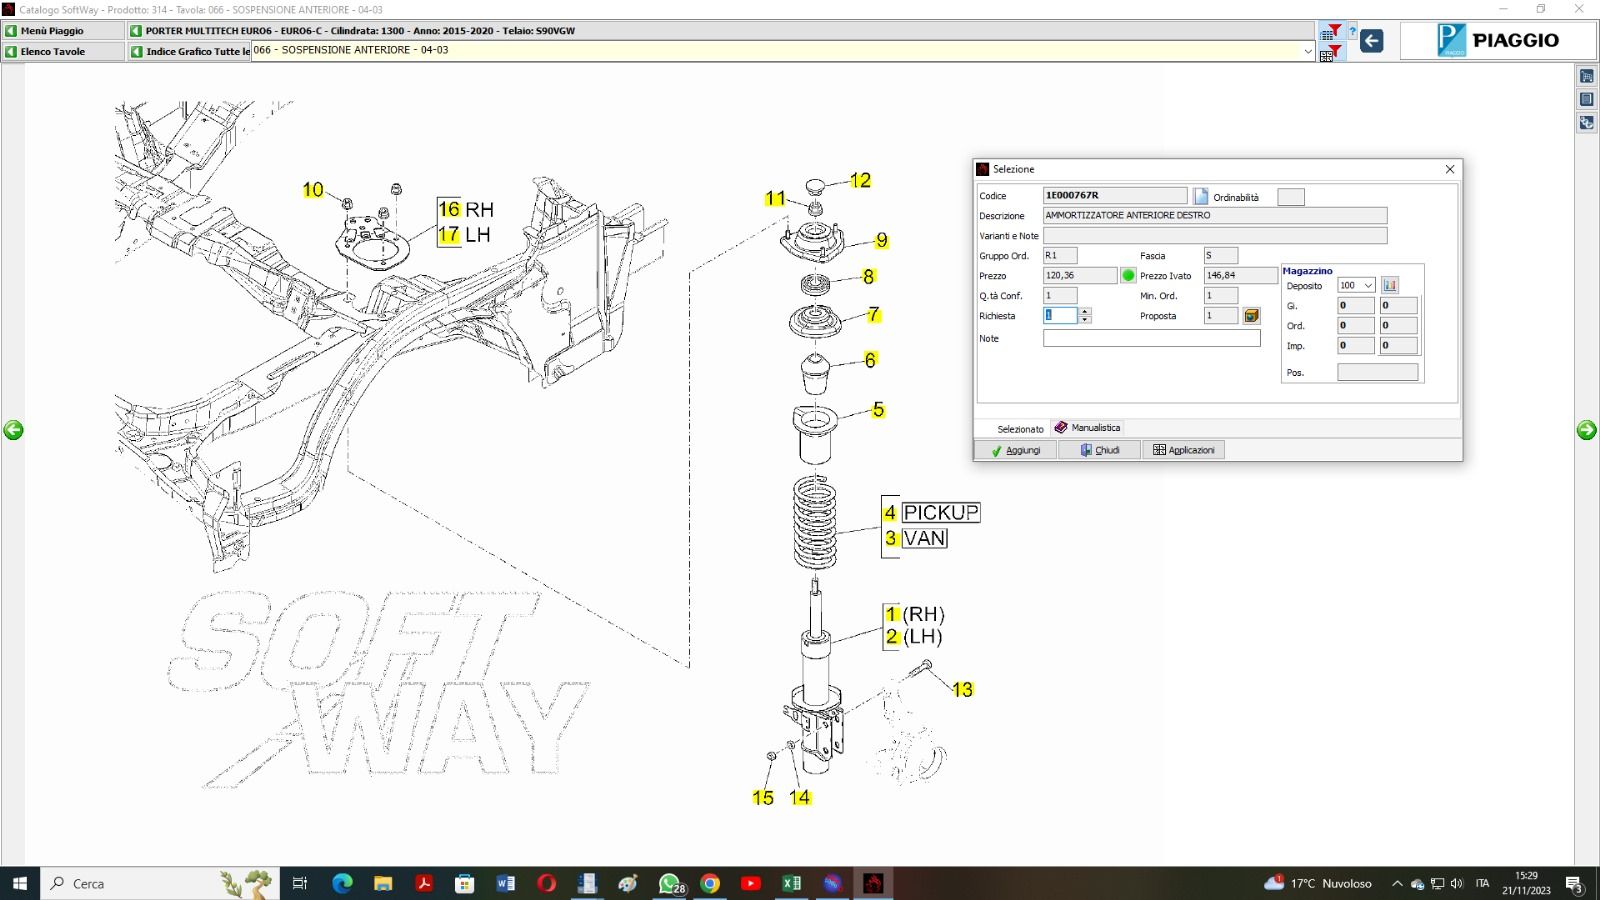This screenshot has height=900, width=1600.
Task: Go to previous table with green left arrow
Action: [x=13, y=430]
